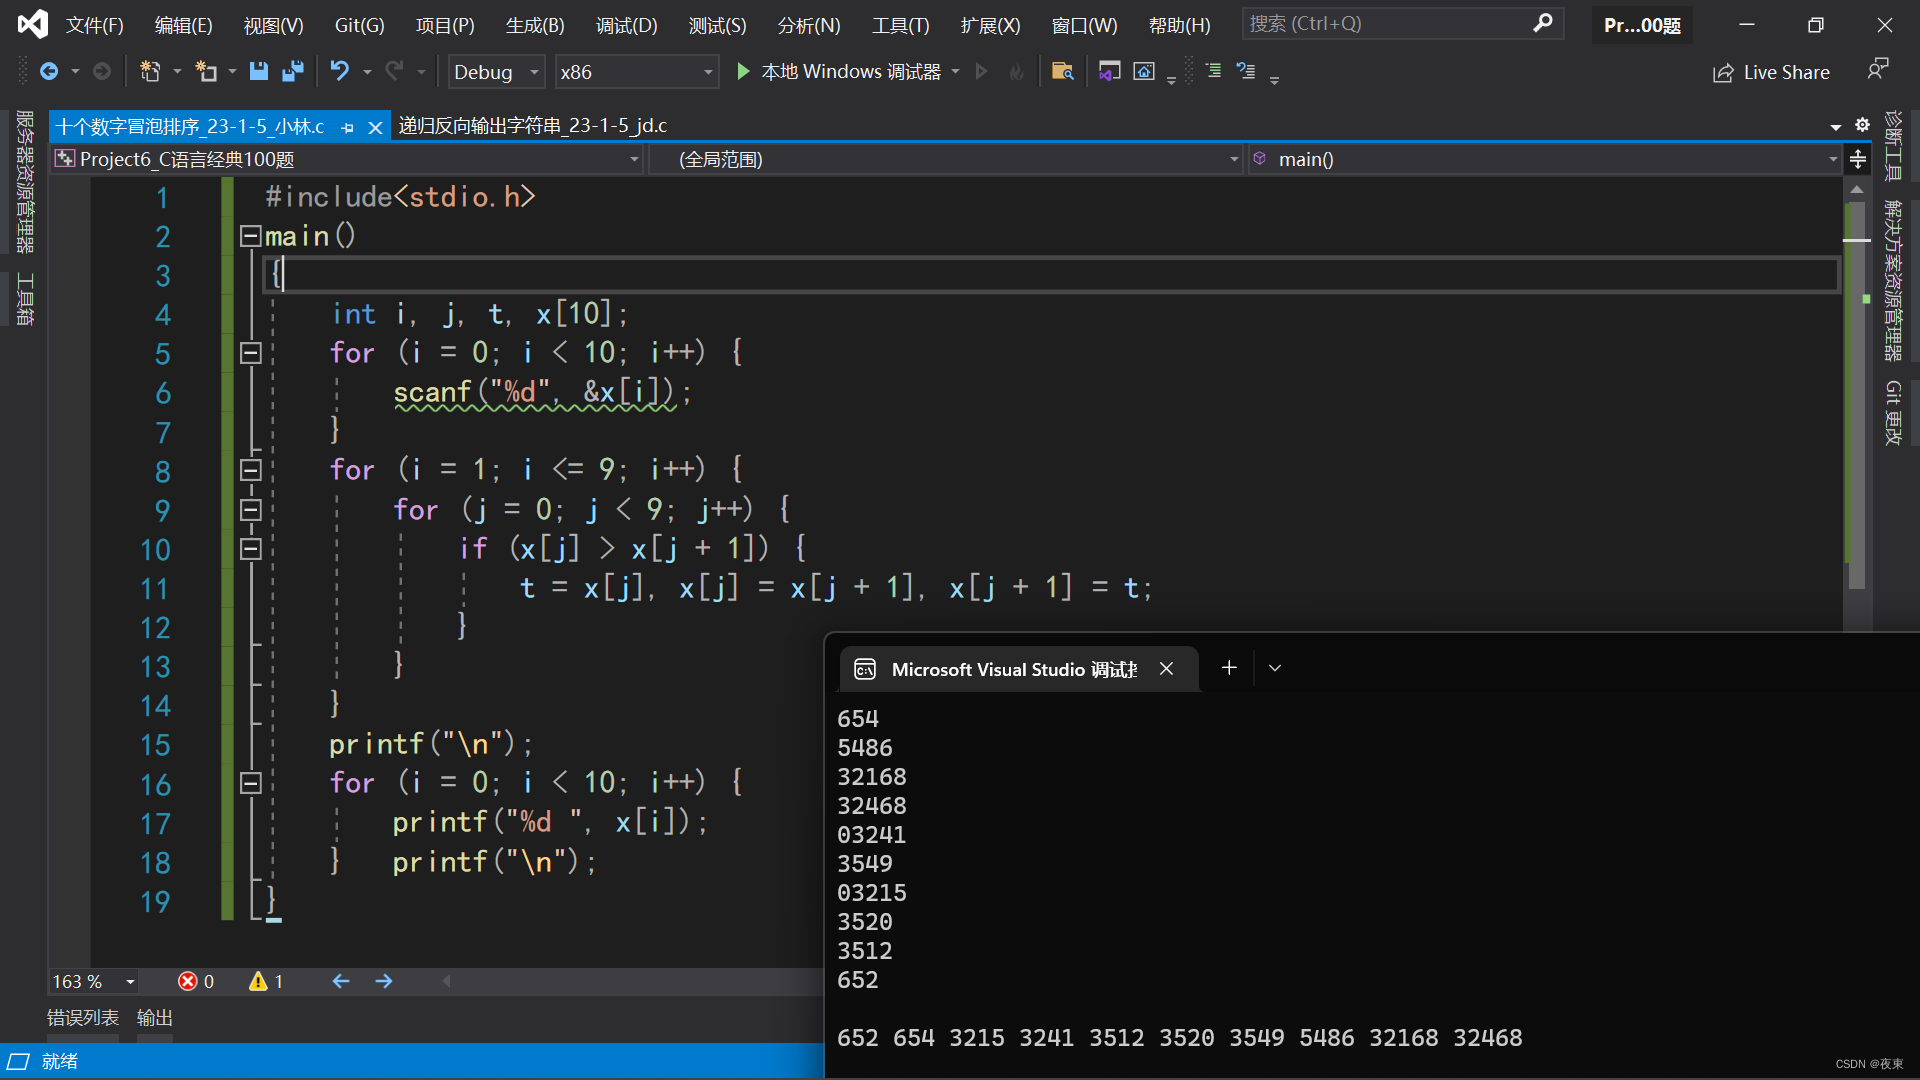Add a new terminal tab with plus button
This screenshot has height=1080, width=1920.
click(1229, 668)
